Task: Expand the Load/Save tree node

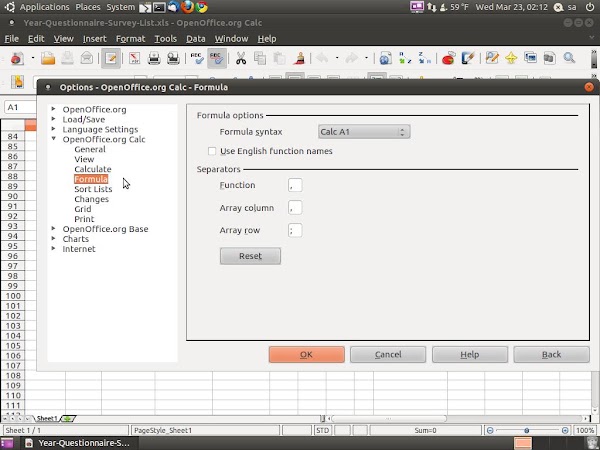Action: 54,119
